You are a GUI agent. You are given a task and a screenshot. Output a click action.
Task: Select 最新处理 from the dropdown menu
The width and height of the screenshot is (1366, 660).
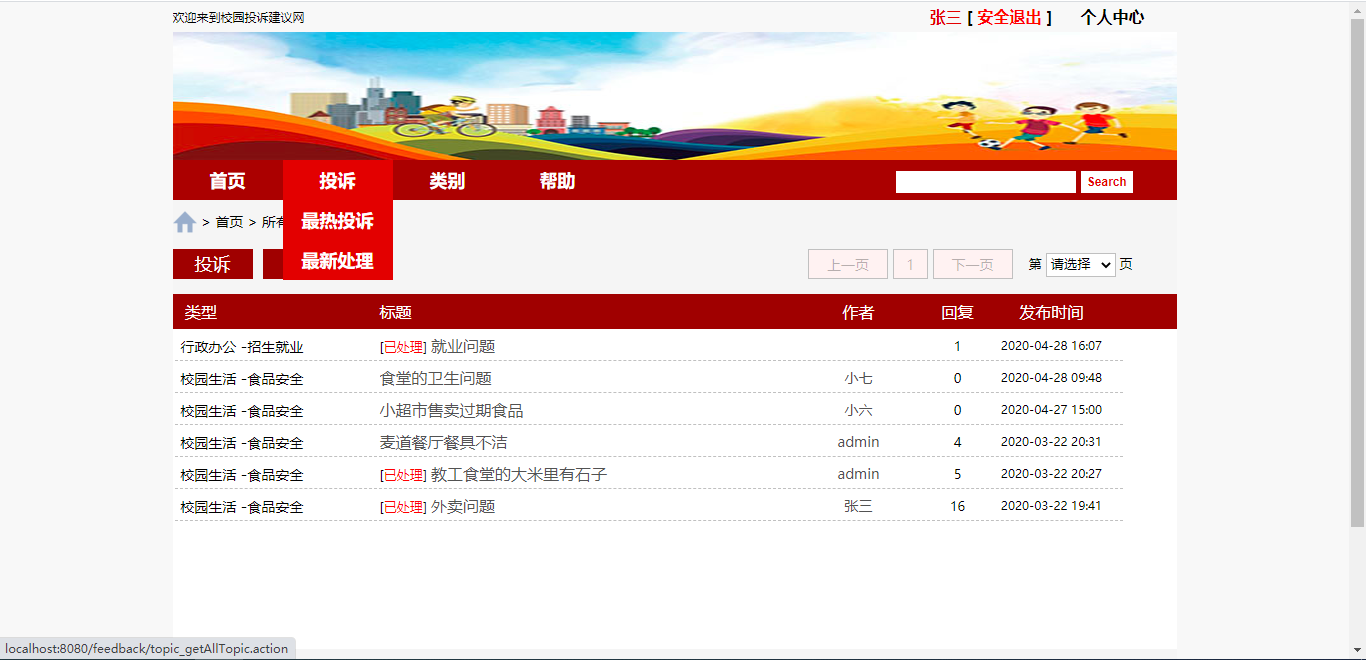point(338,261)
